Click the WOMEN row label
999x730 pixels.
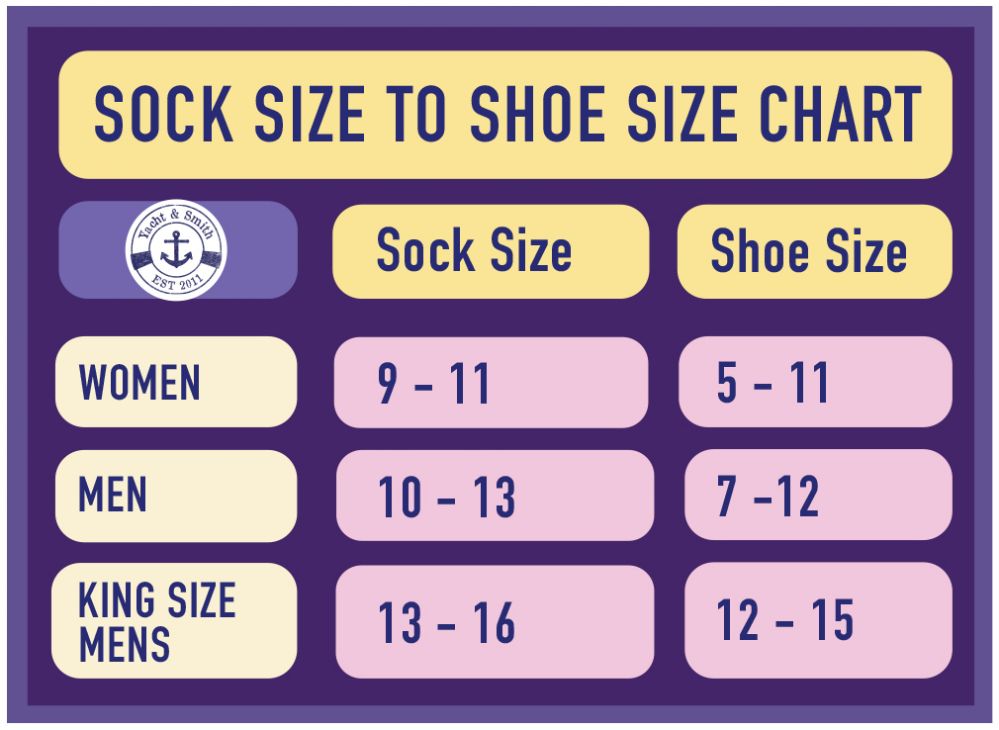coord(140,382)
